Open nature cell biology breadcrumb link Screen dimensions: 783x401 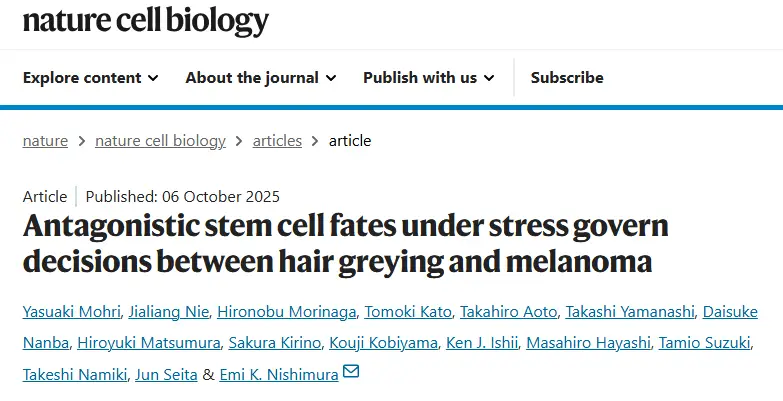(x=160, y=141)
